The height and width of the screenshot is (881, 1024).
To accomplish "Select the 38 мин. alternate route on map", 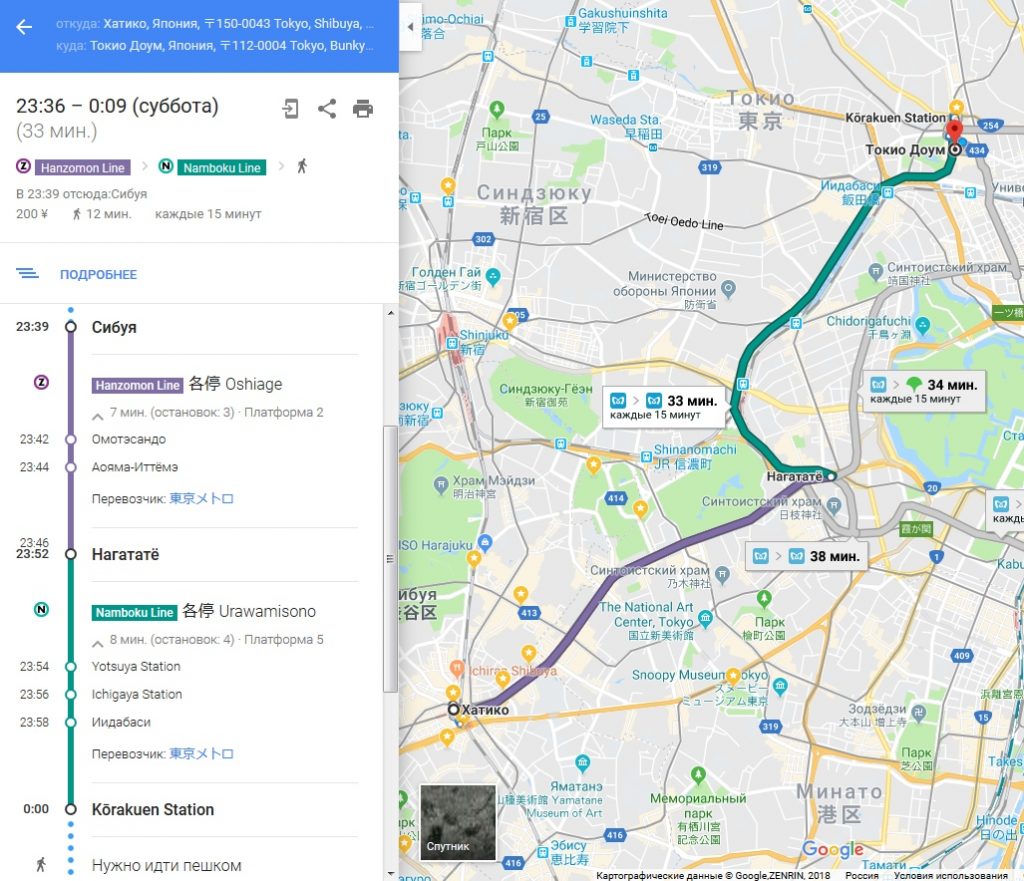I will coord(807,556).
